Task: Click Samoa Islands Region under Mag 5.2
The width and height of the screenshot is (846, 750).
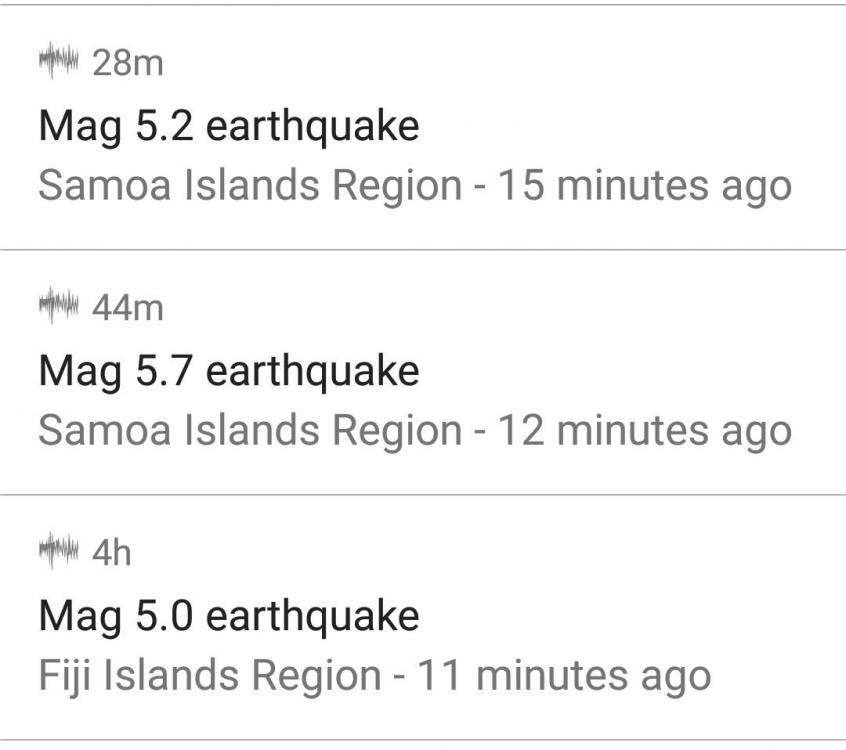Action: pos(250,186)
